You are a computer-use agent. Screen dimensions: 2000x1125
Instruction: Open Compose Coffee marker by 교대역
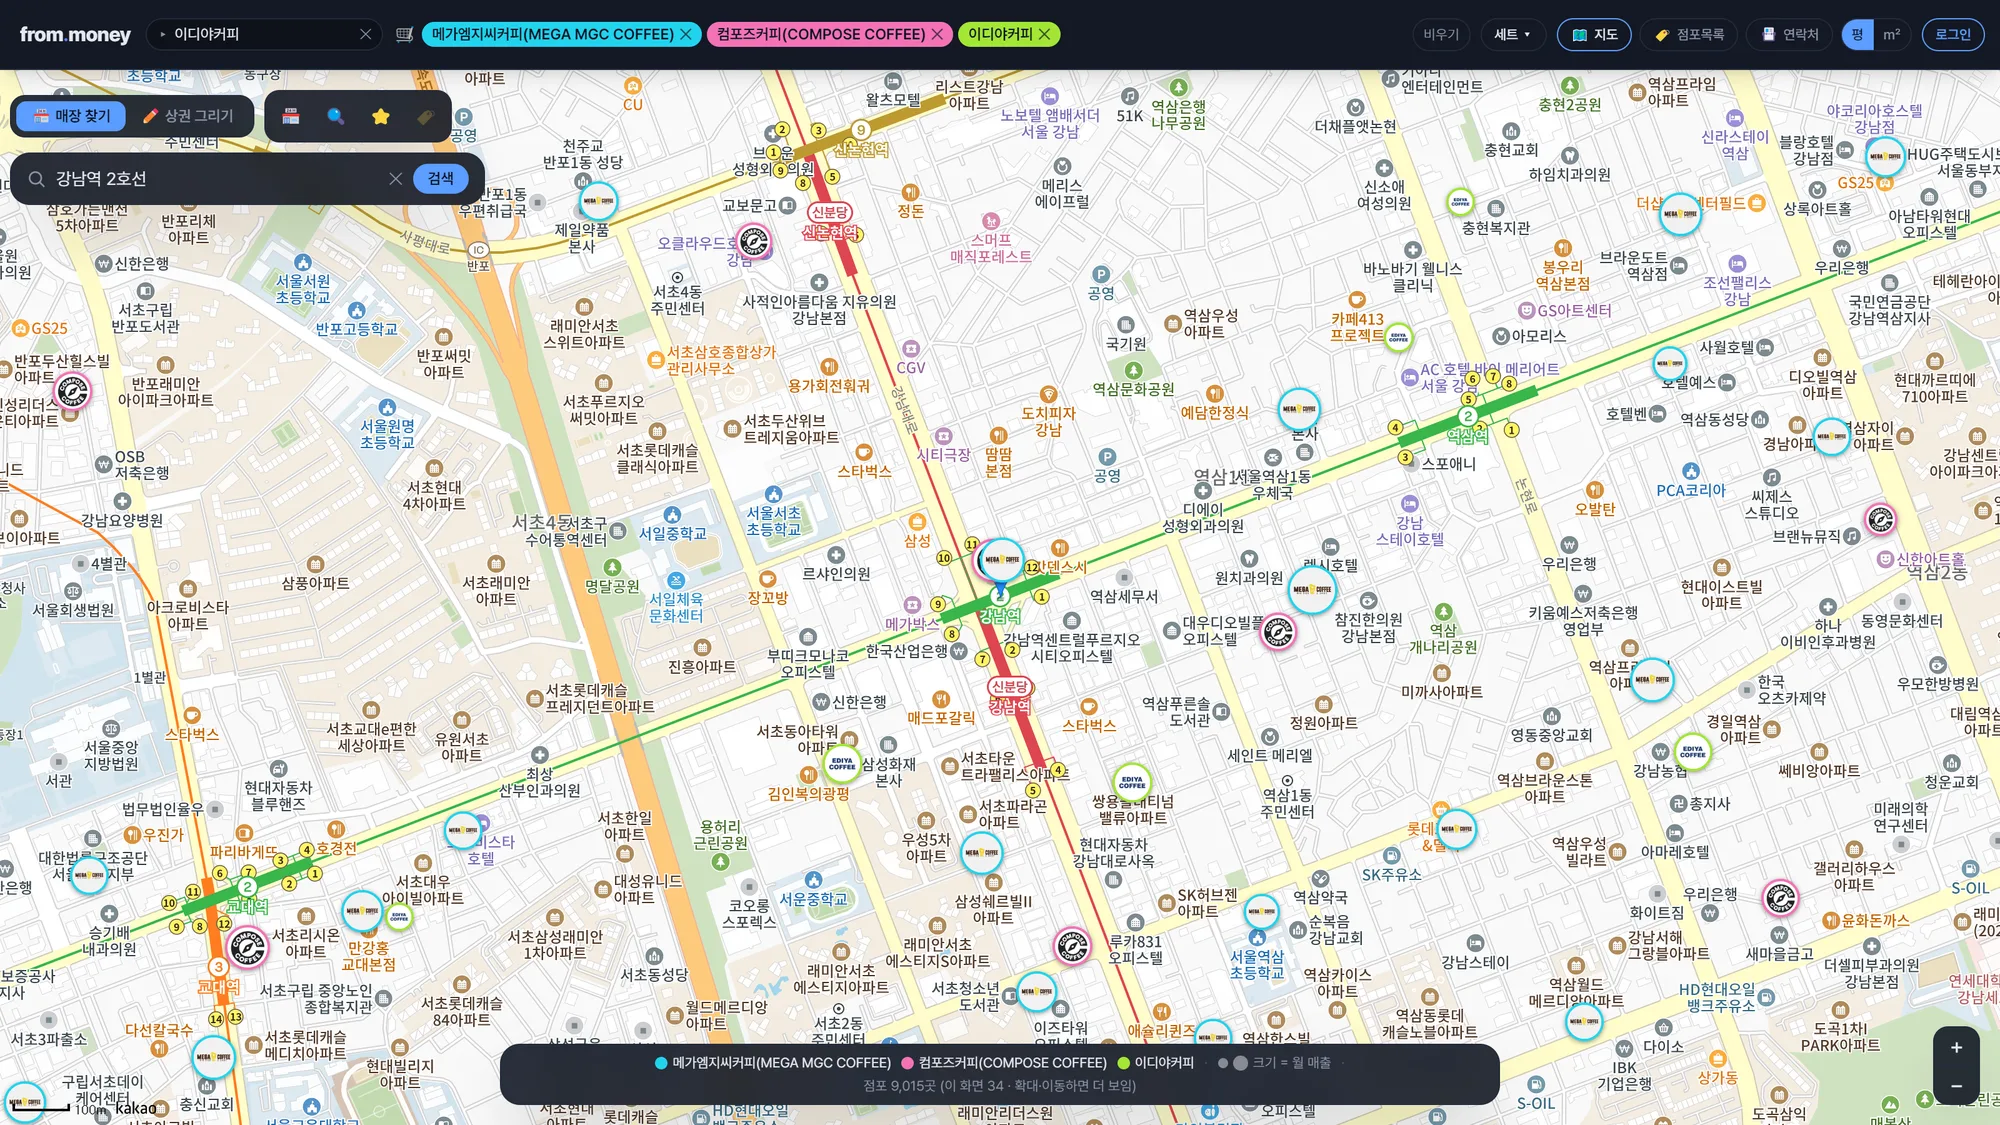click(x=247, y=946)
